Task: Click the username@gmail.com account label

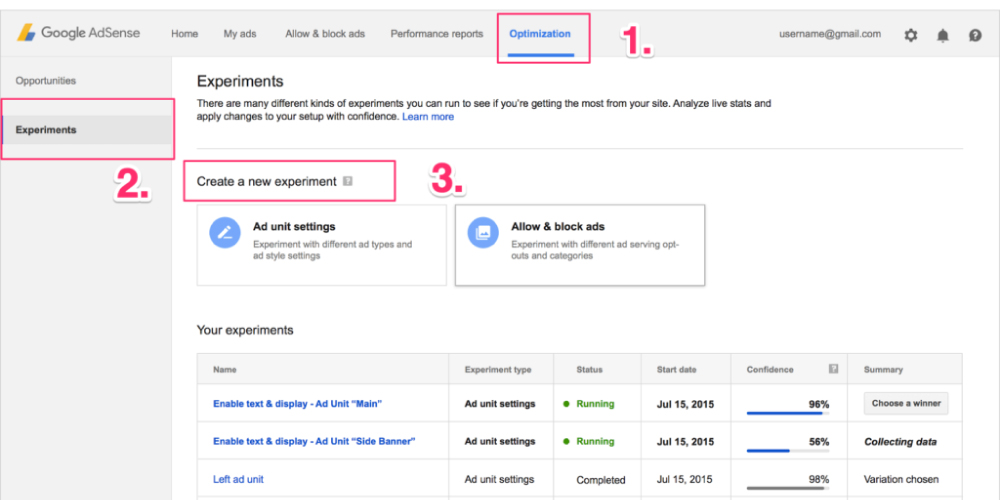Action: (x=830, y=34)
